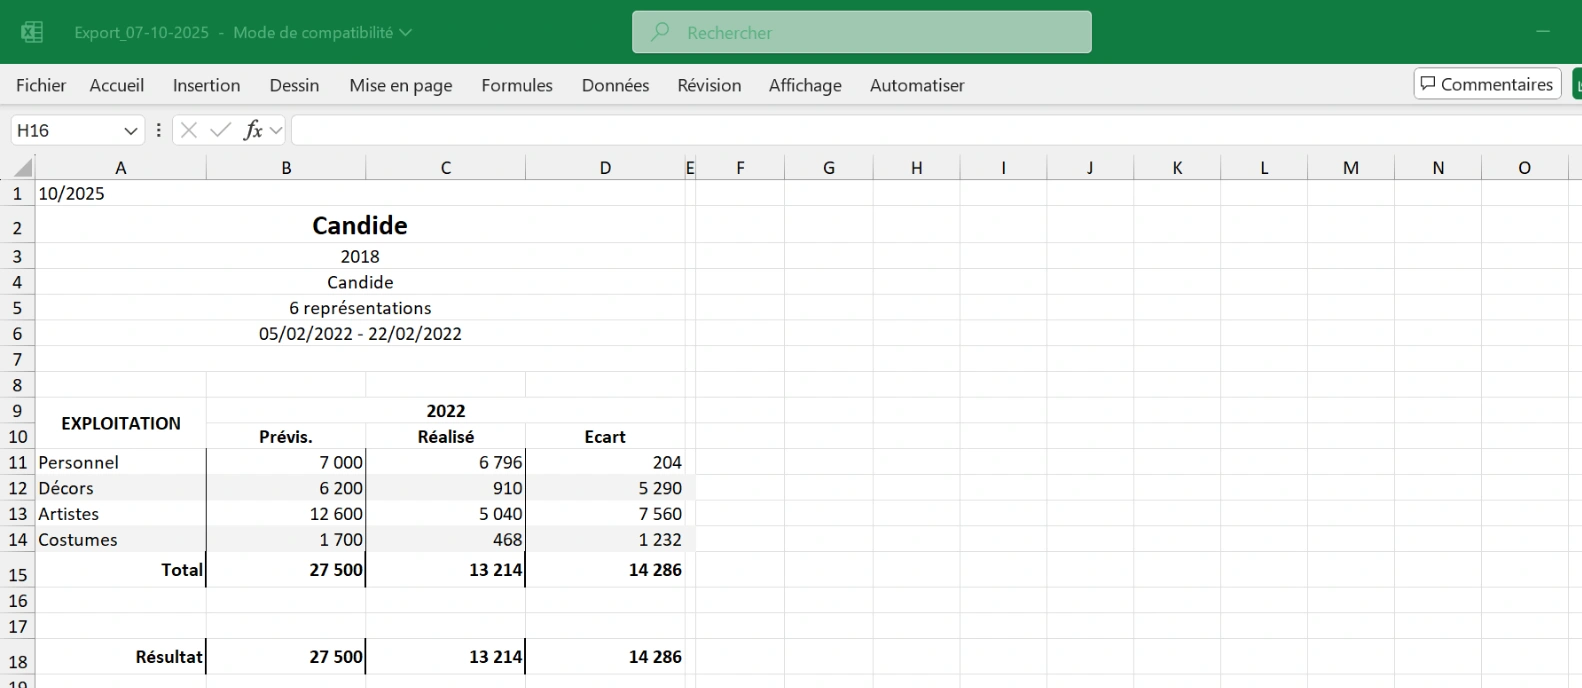This screenshot has height=688, width=1582.
Task: Click the Select All corner triangle
Action: (x=22, y=167)
